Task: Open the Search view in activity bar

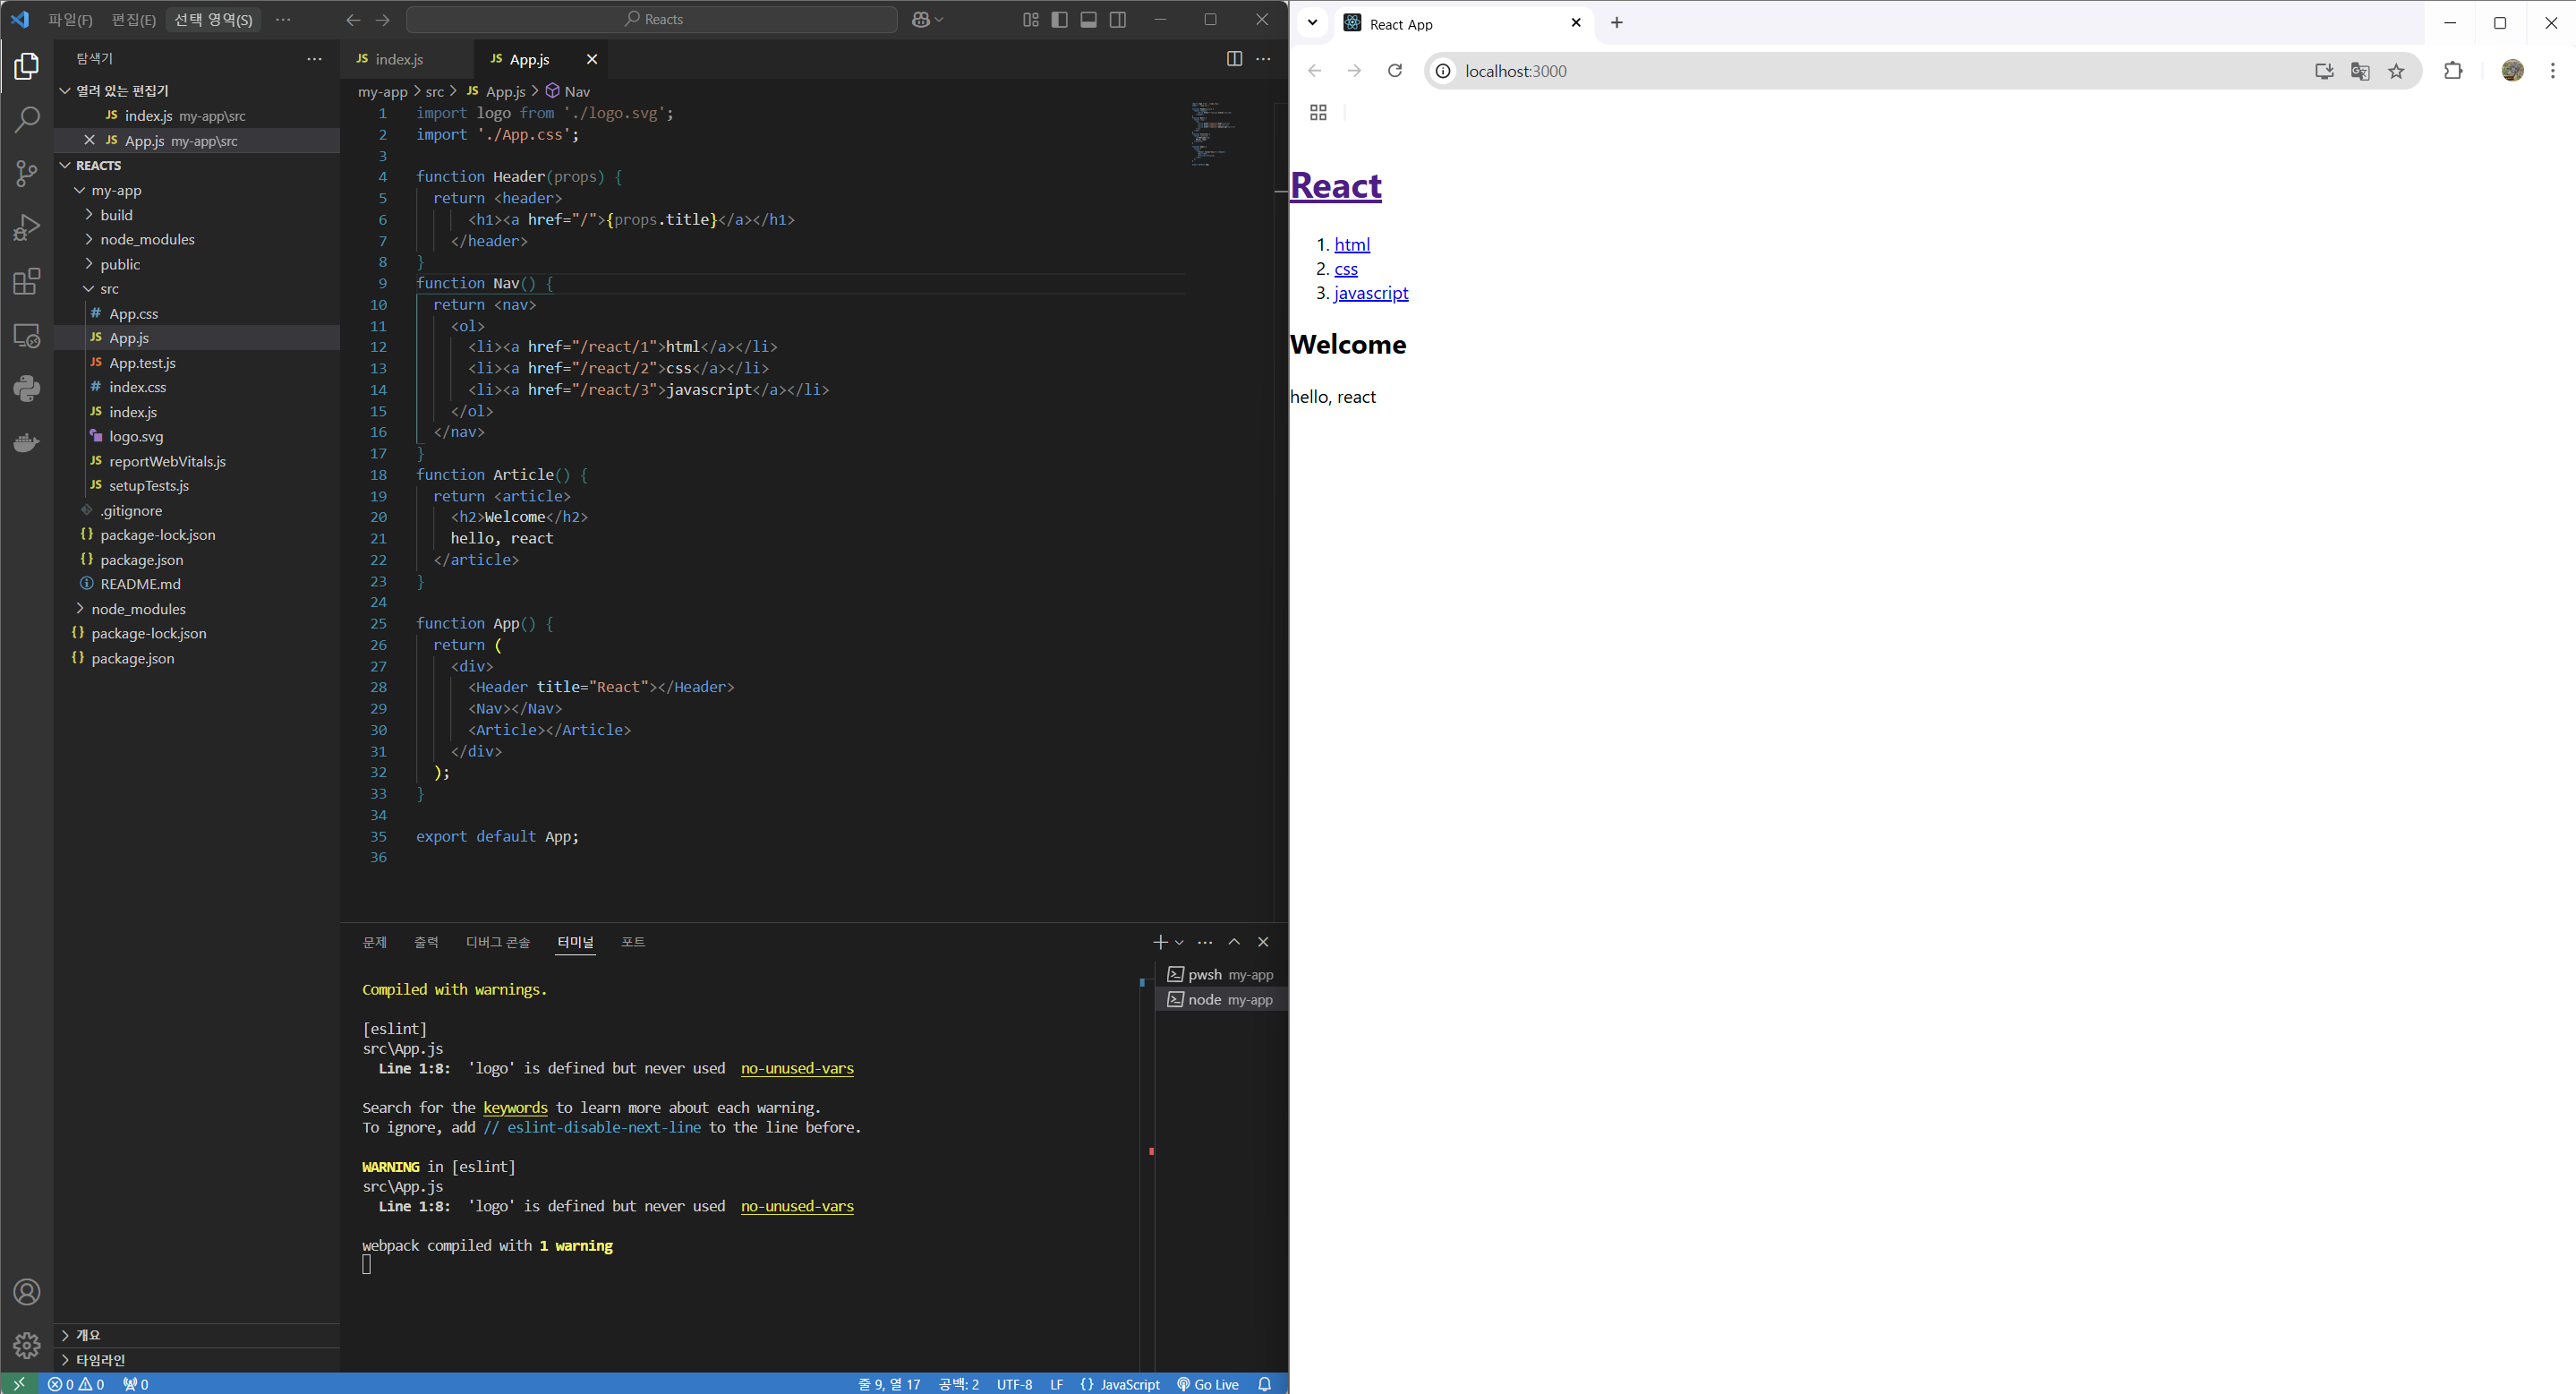Action: pos(27,119)
